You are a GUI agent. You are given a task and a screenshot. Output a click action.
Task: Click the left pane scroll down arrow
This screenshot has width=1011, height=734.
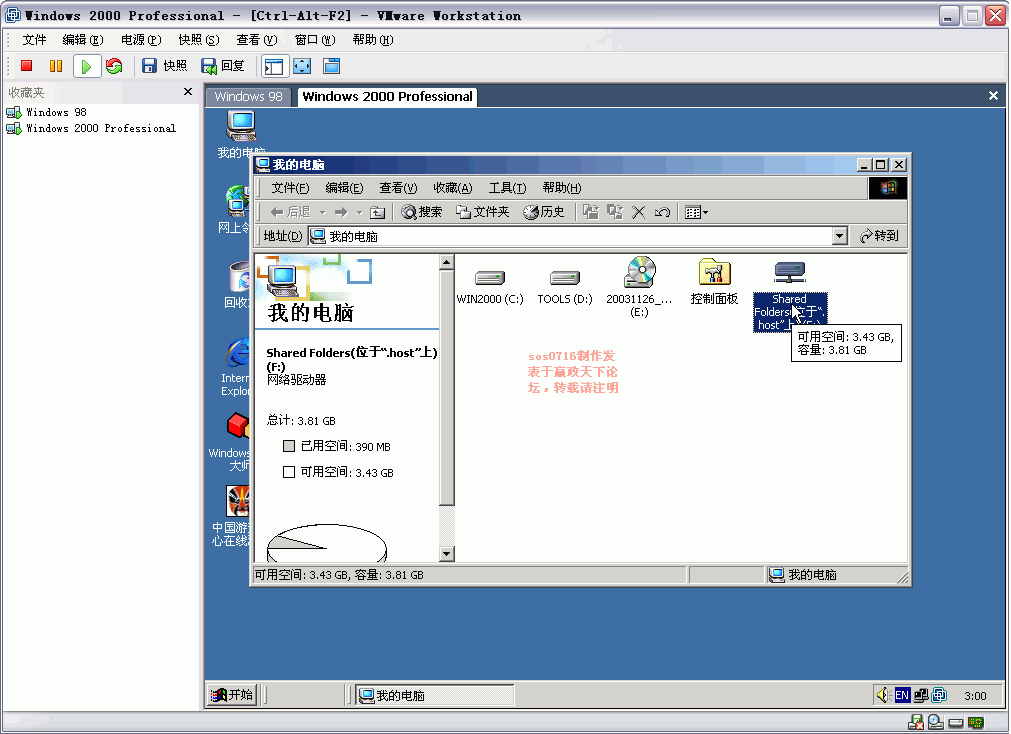[x=446, y=553]
